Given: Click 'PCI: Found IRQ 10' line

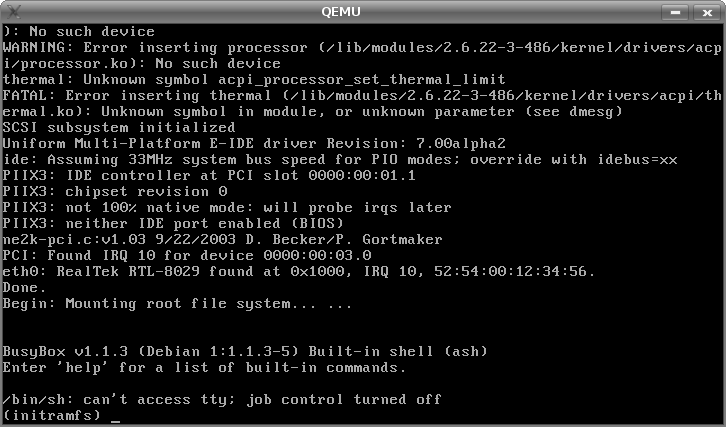Looking at the screenshot, I should [x=187, y=255].
